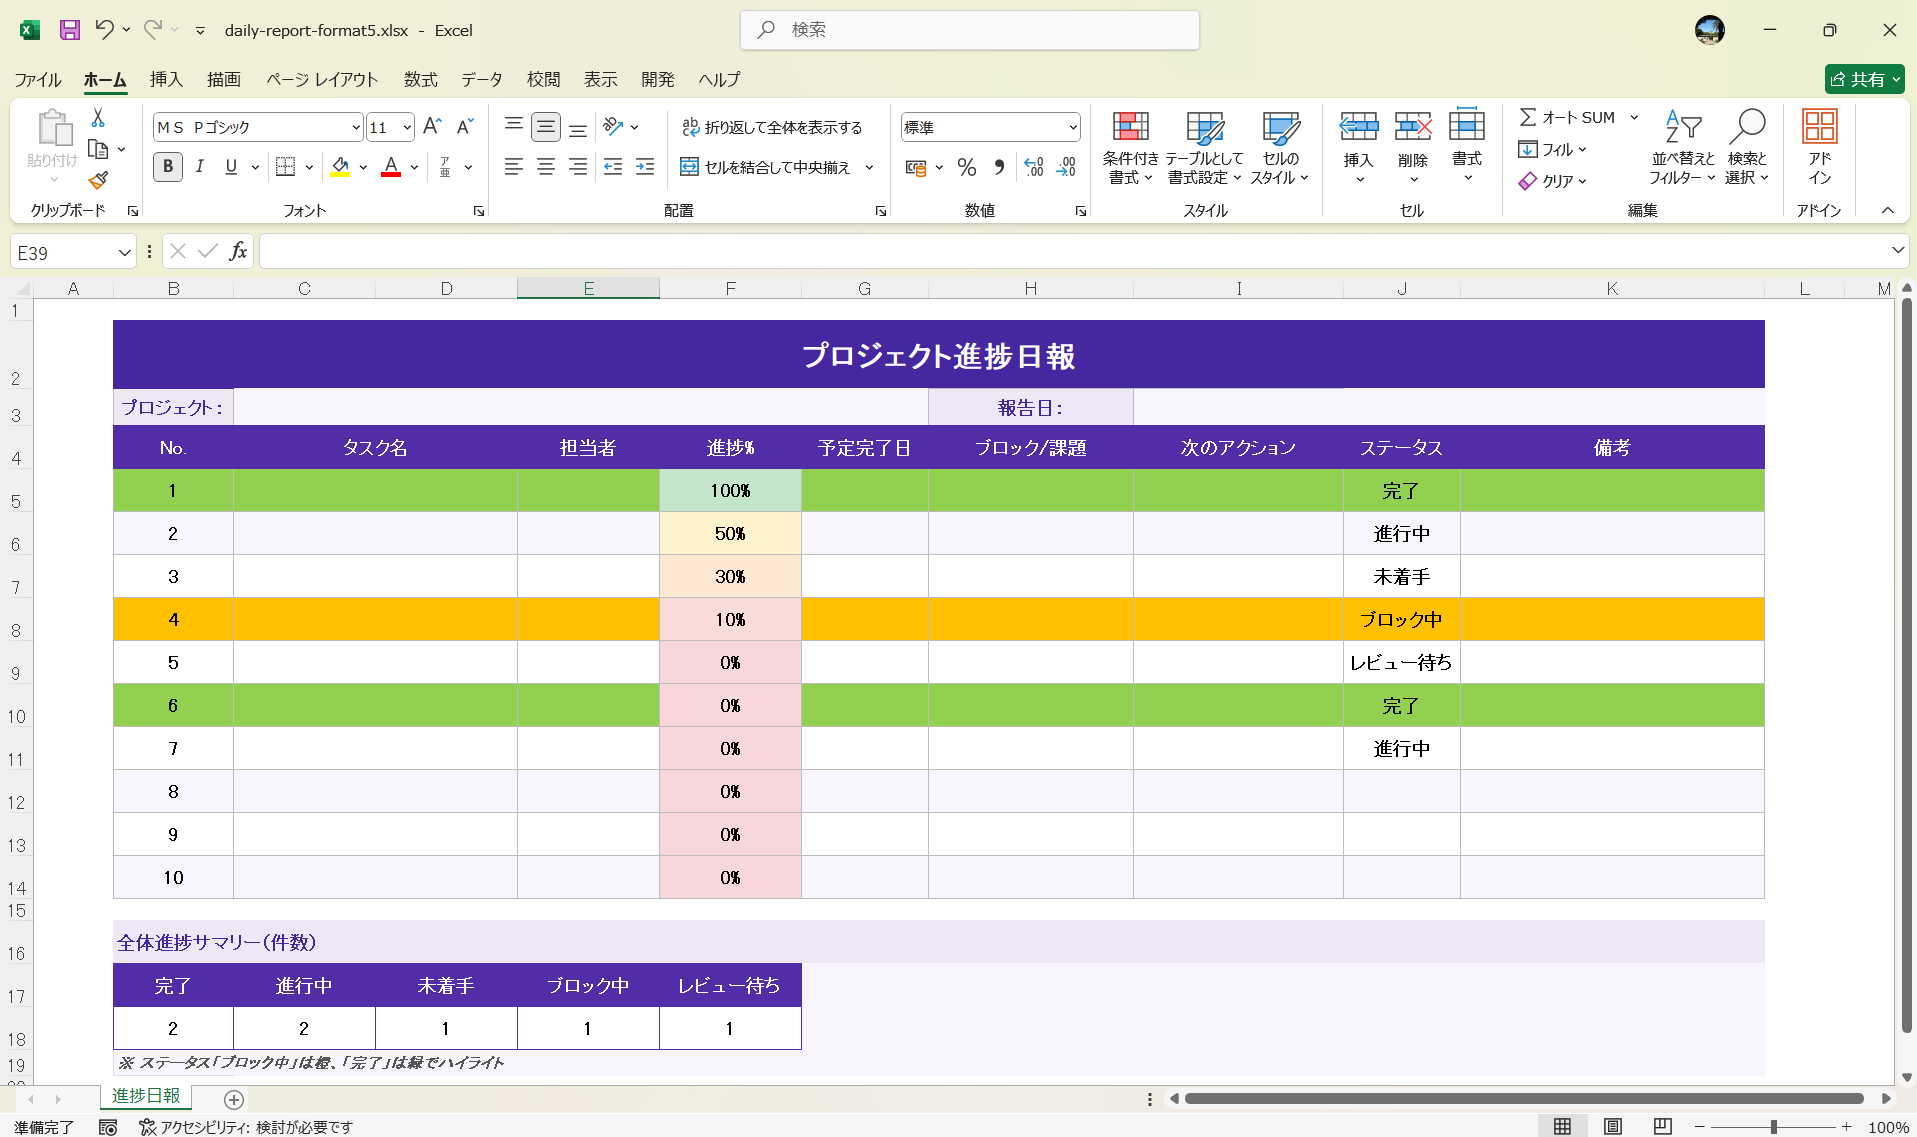Open the font name dropdown MS Pゴシック

(356, 127)
